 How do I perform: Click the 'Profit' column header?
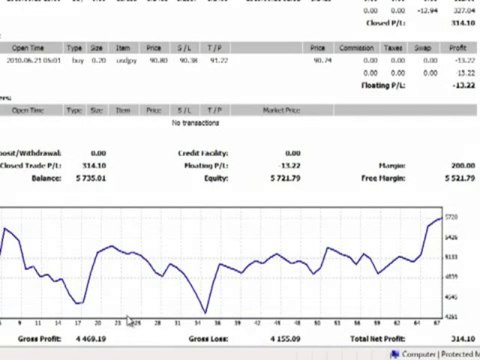coord(458,48)
